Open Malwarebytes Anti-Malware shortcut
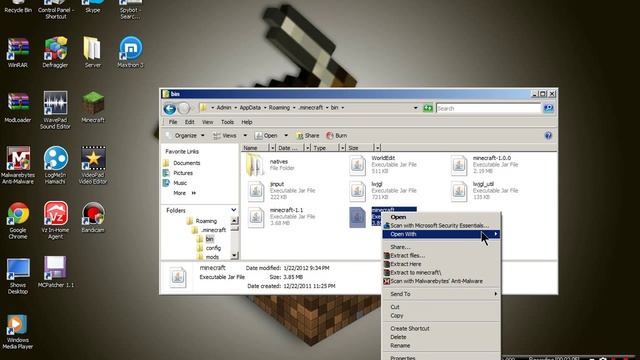 click(18, 165)
